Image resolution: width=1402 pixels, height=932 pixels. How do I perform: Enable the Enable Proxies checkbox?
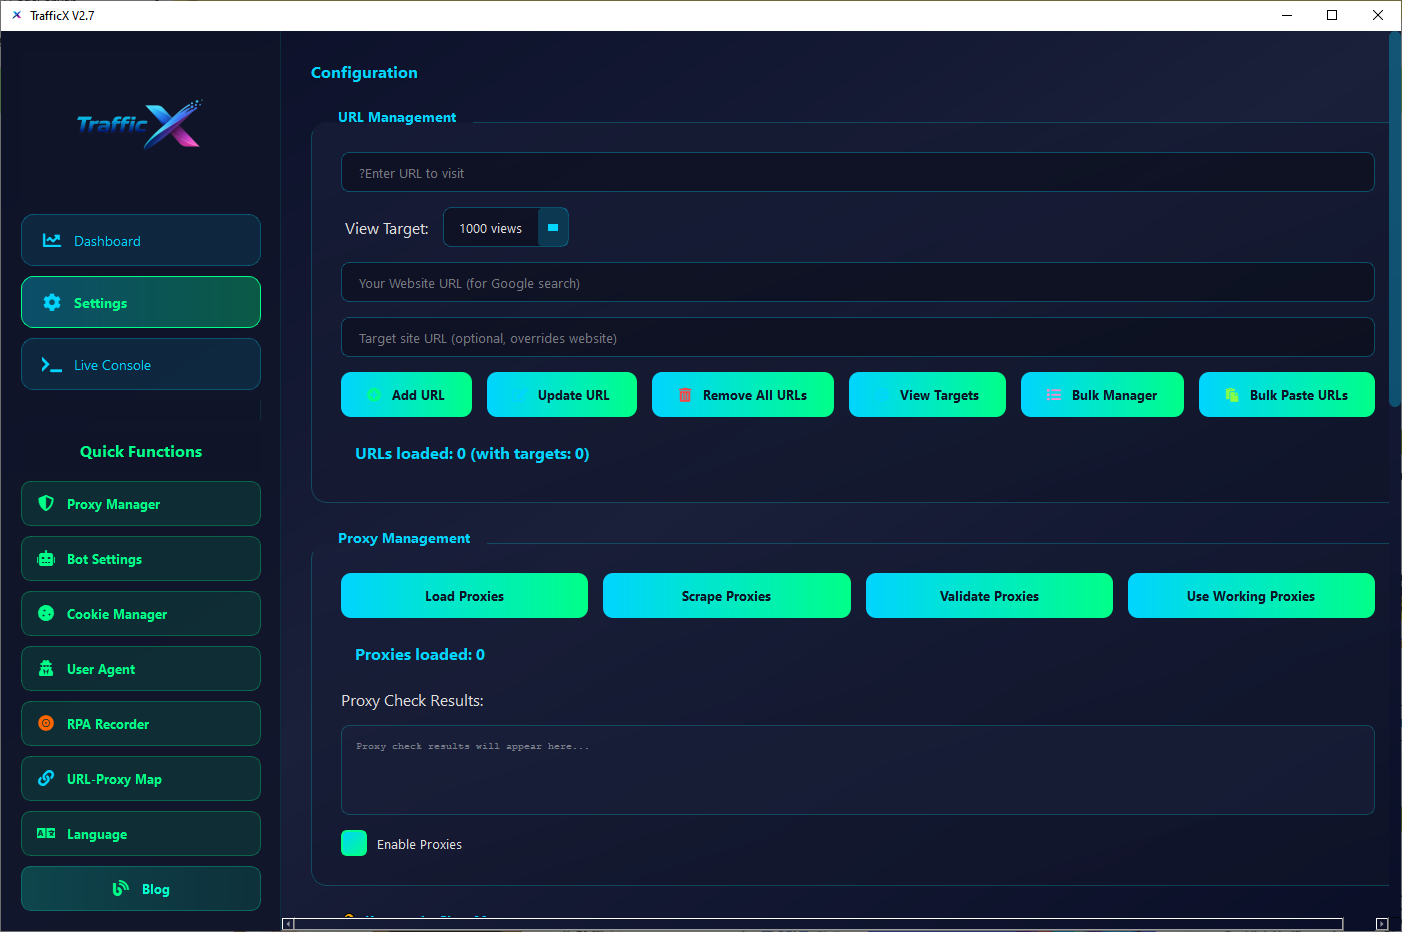[354, 843]
